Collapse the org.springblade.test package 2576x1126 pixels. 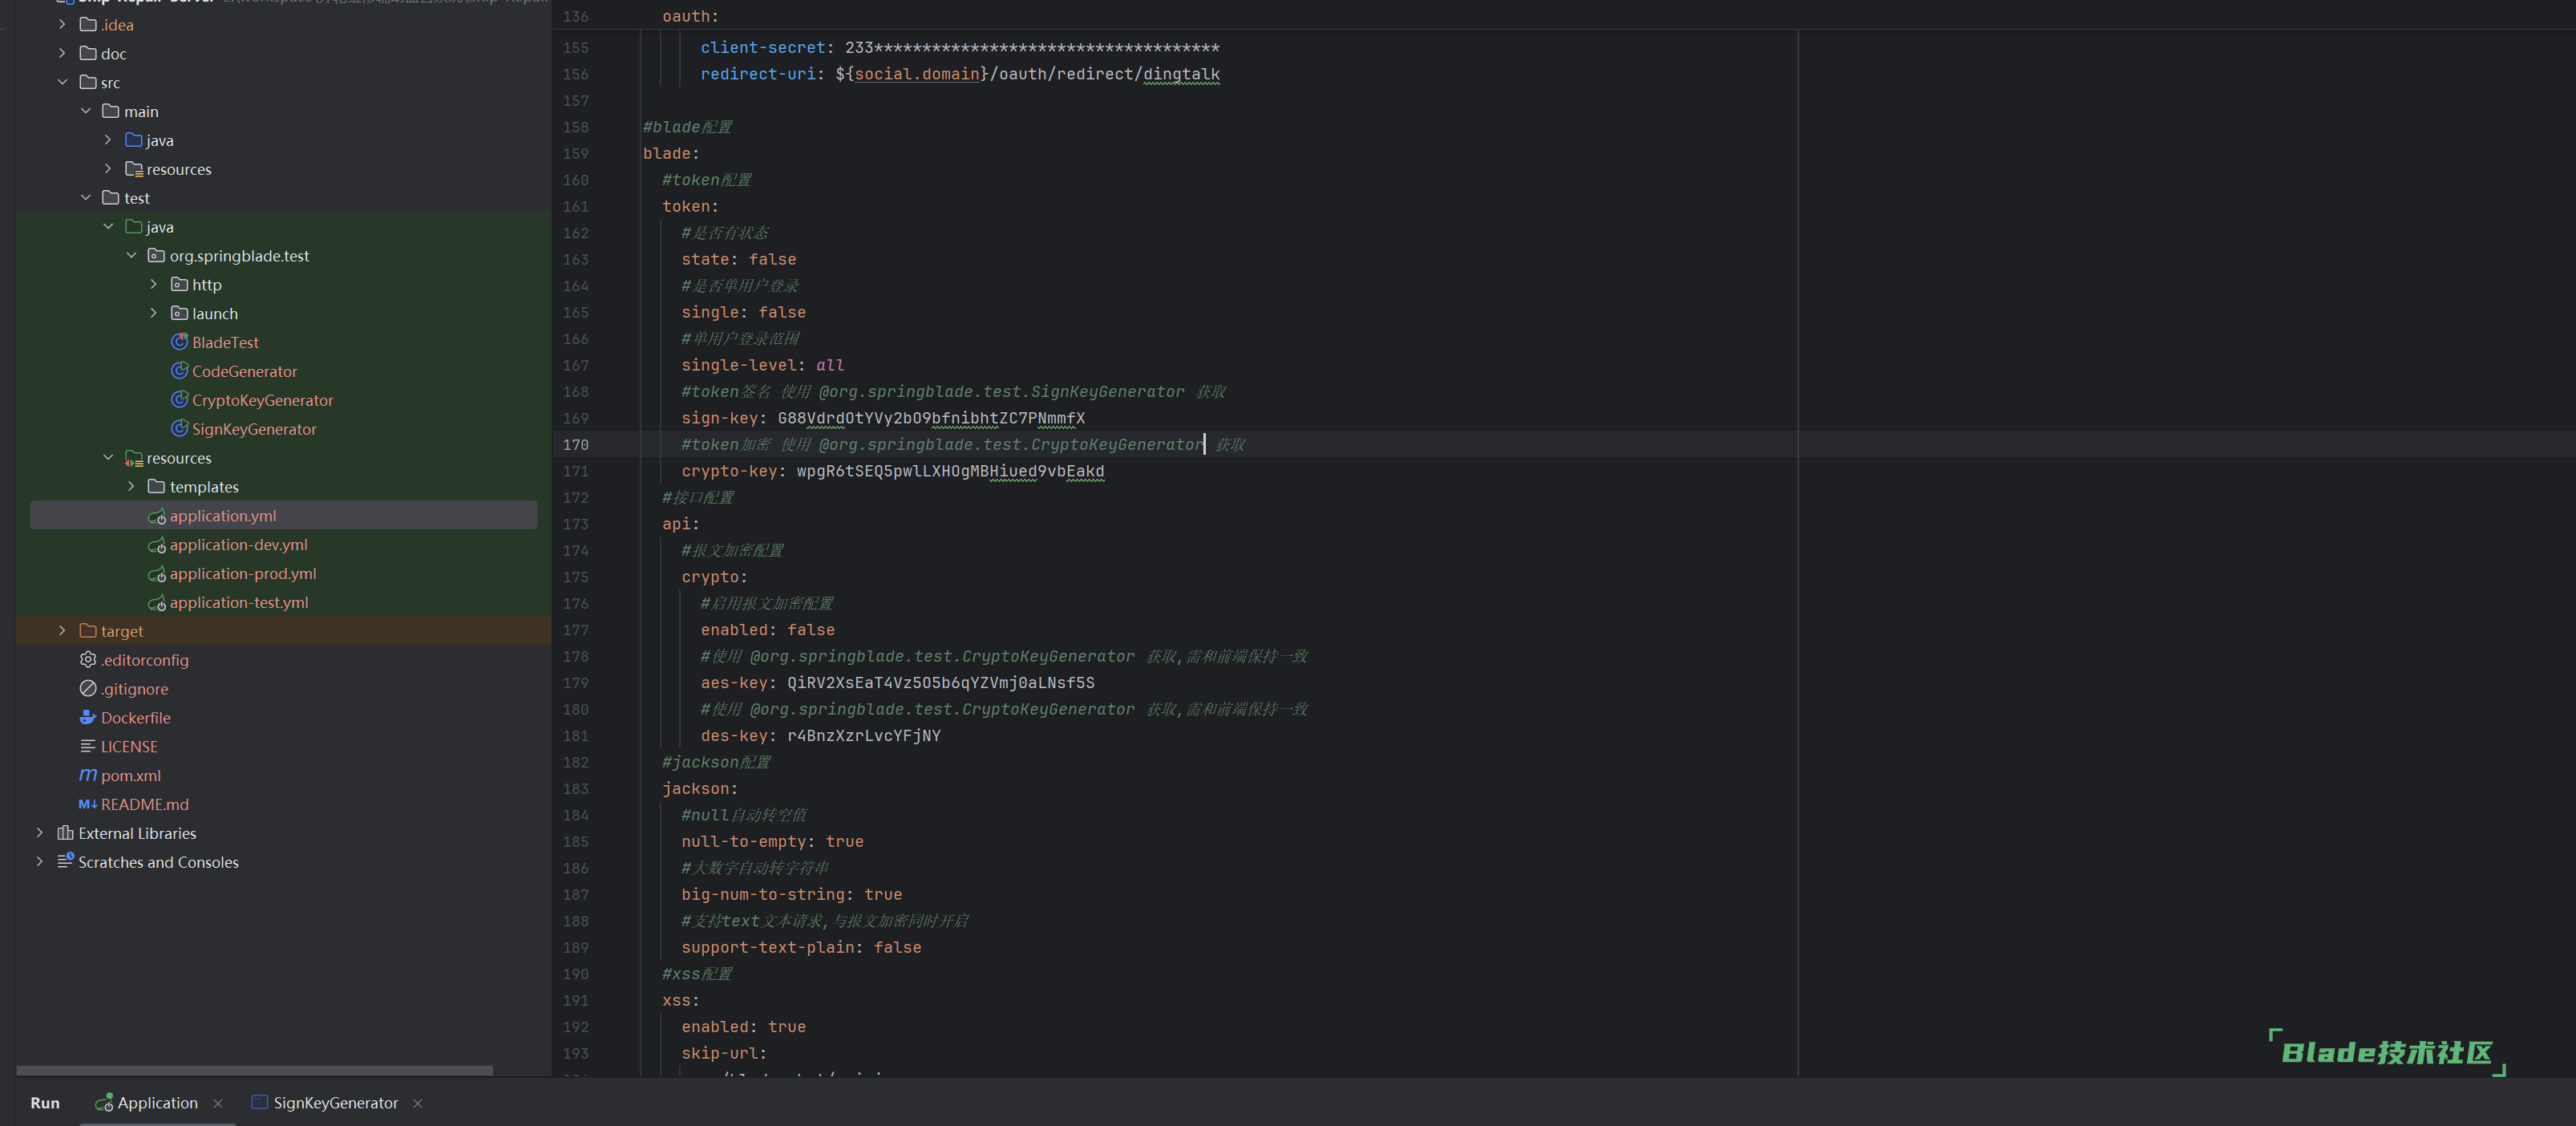pos(131,255)
